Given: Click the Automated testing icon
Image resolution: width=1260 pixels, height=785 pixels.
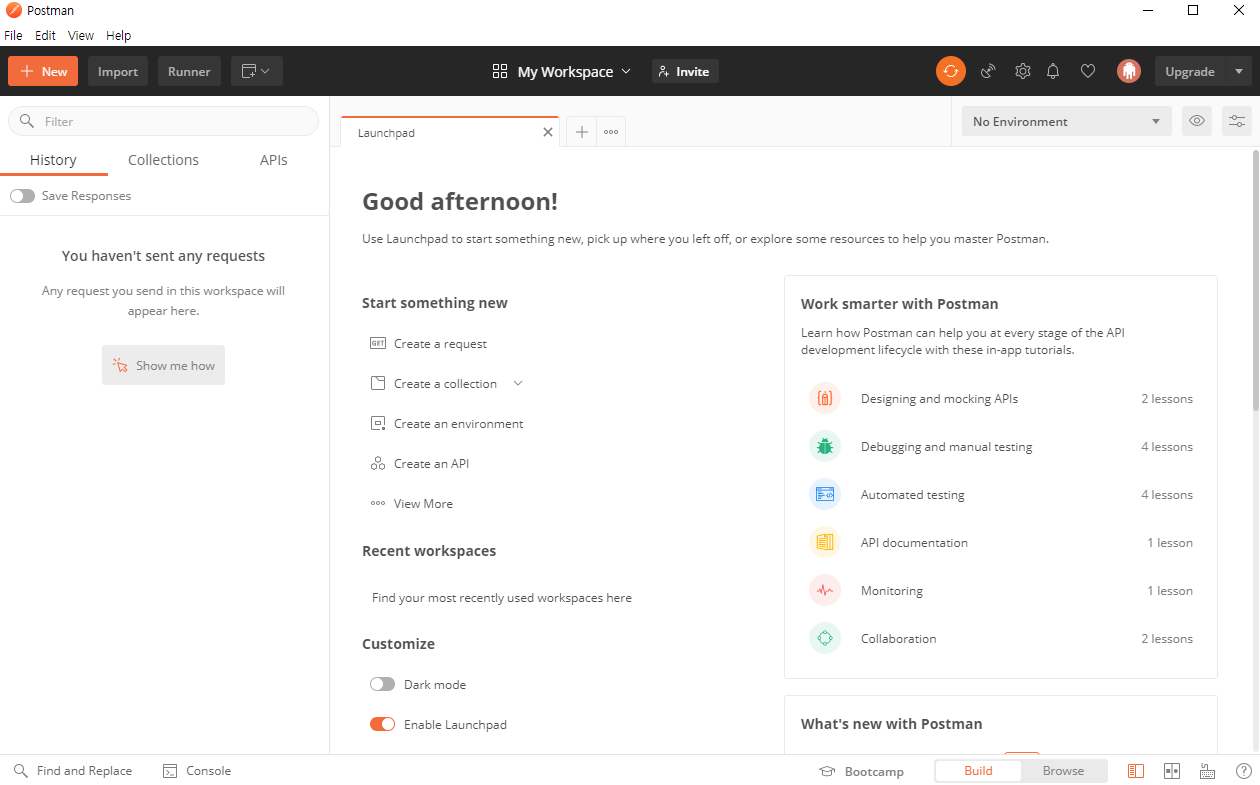Looking at the screenshot, I should point(825,494).
